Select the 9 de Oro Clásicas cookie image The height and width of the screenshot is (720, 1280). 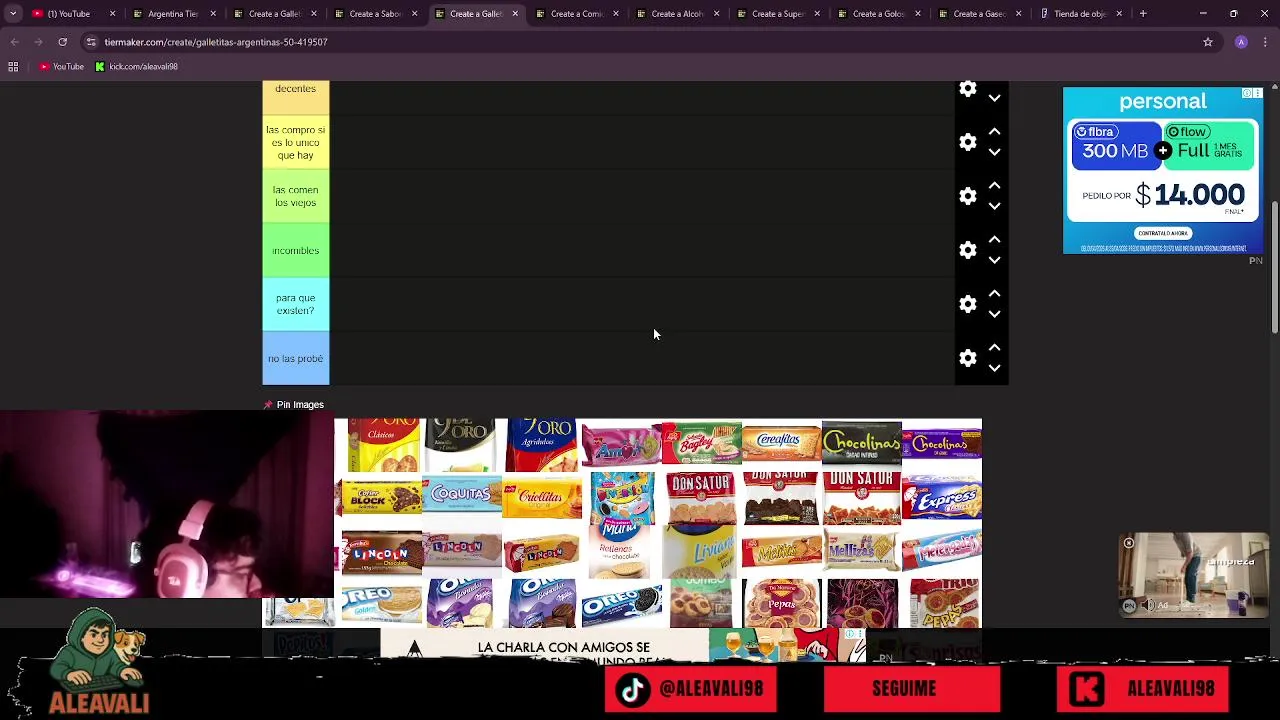point(382,444)
